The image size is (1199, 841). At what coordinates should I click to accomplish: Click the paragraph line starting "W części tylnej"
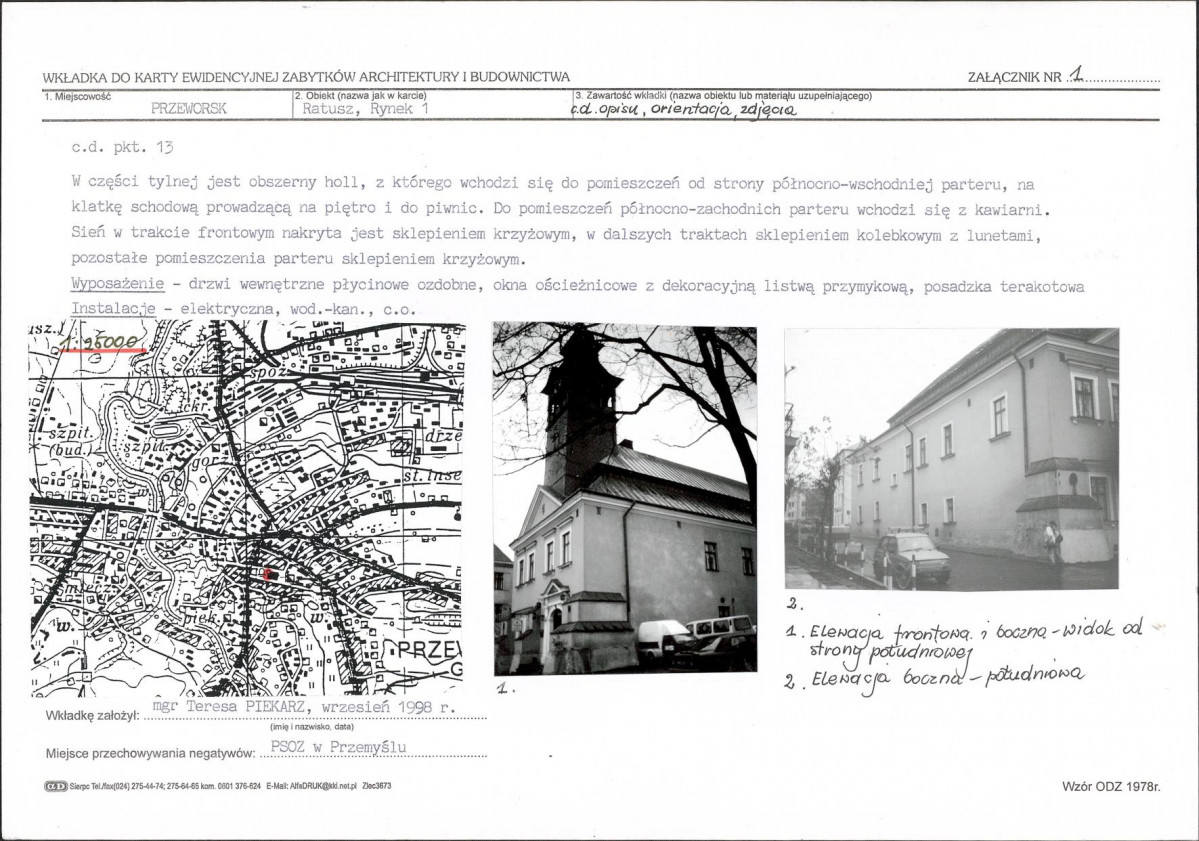pyautogui.click(x=552, y=184)
